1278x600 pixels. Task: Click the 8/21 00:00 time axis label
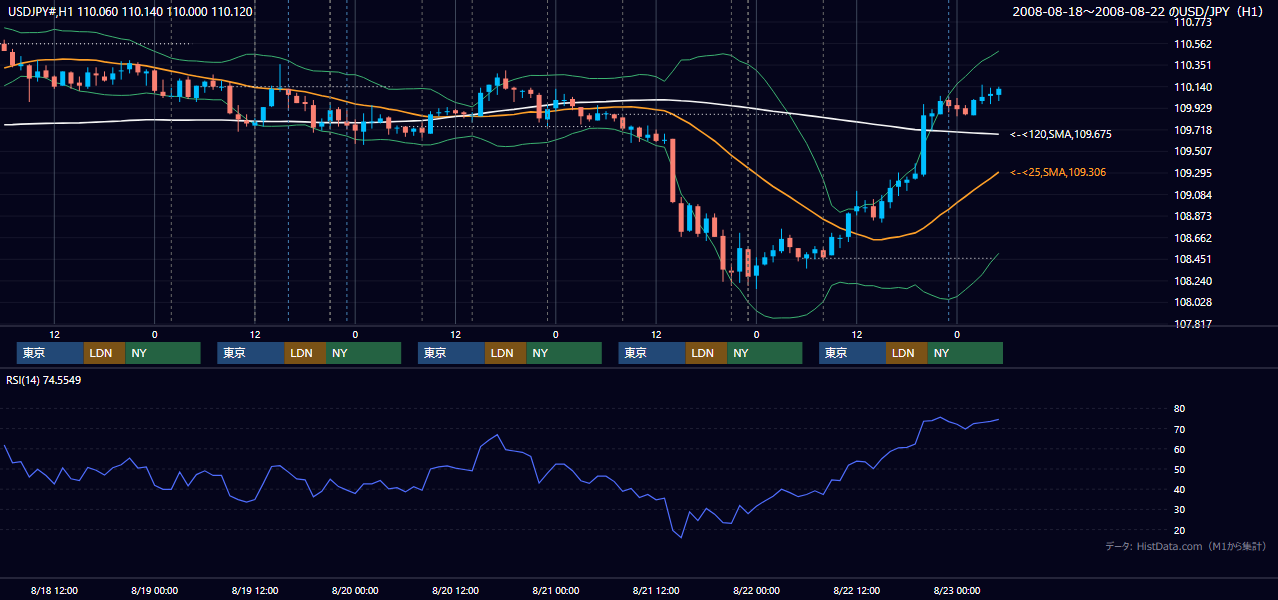tap(555, 590)
